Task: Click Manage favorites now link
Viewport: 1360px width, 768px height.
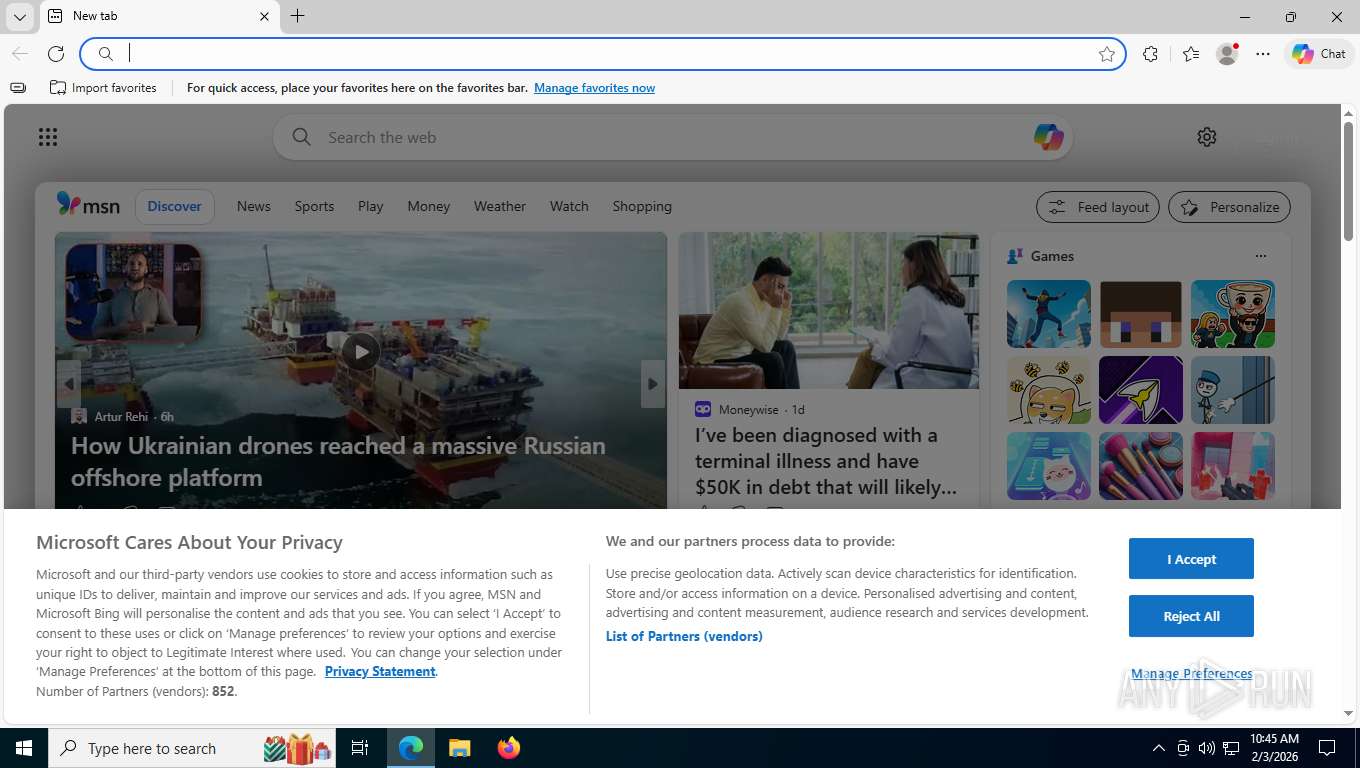Action: point(594,88)
